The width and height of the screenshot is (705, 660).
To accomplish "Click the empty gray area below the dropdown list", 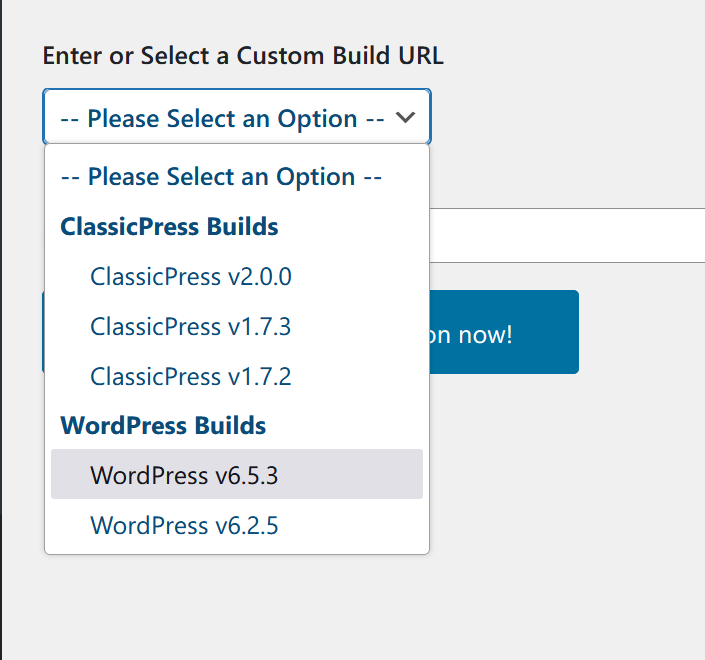I will [x=300, y=610].
